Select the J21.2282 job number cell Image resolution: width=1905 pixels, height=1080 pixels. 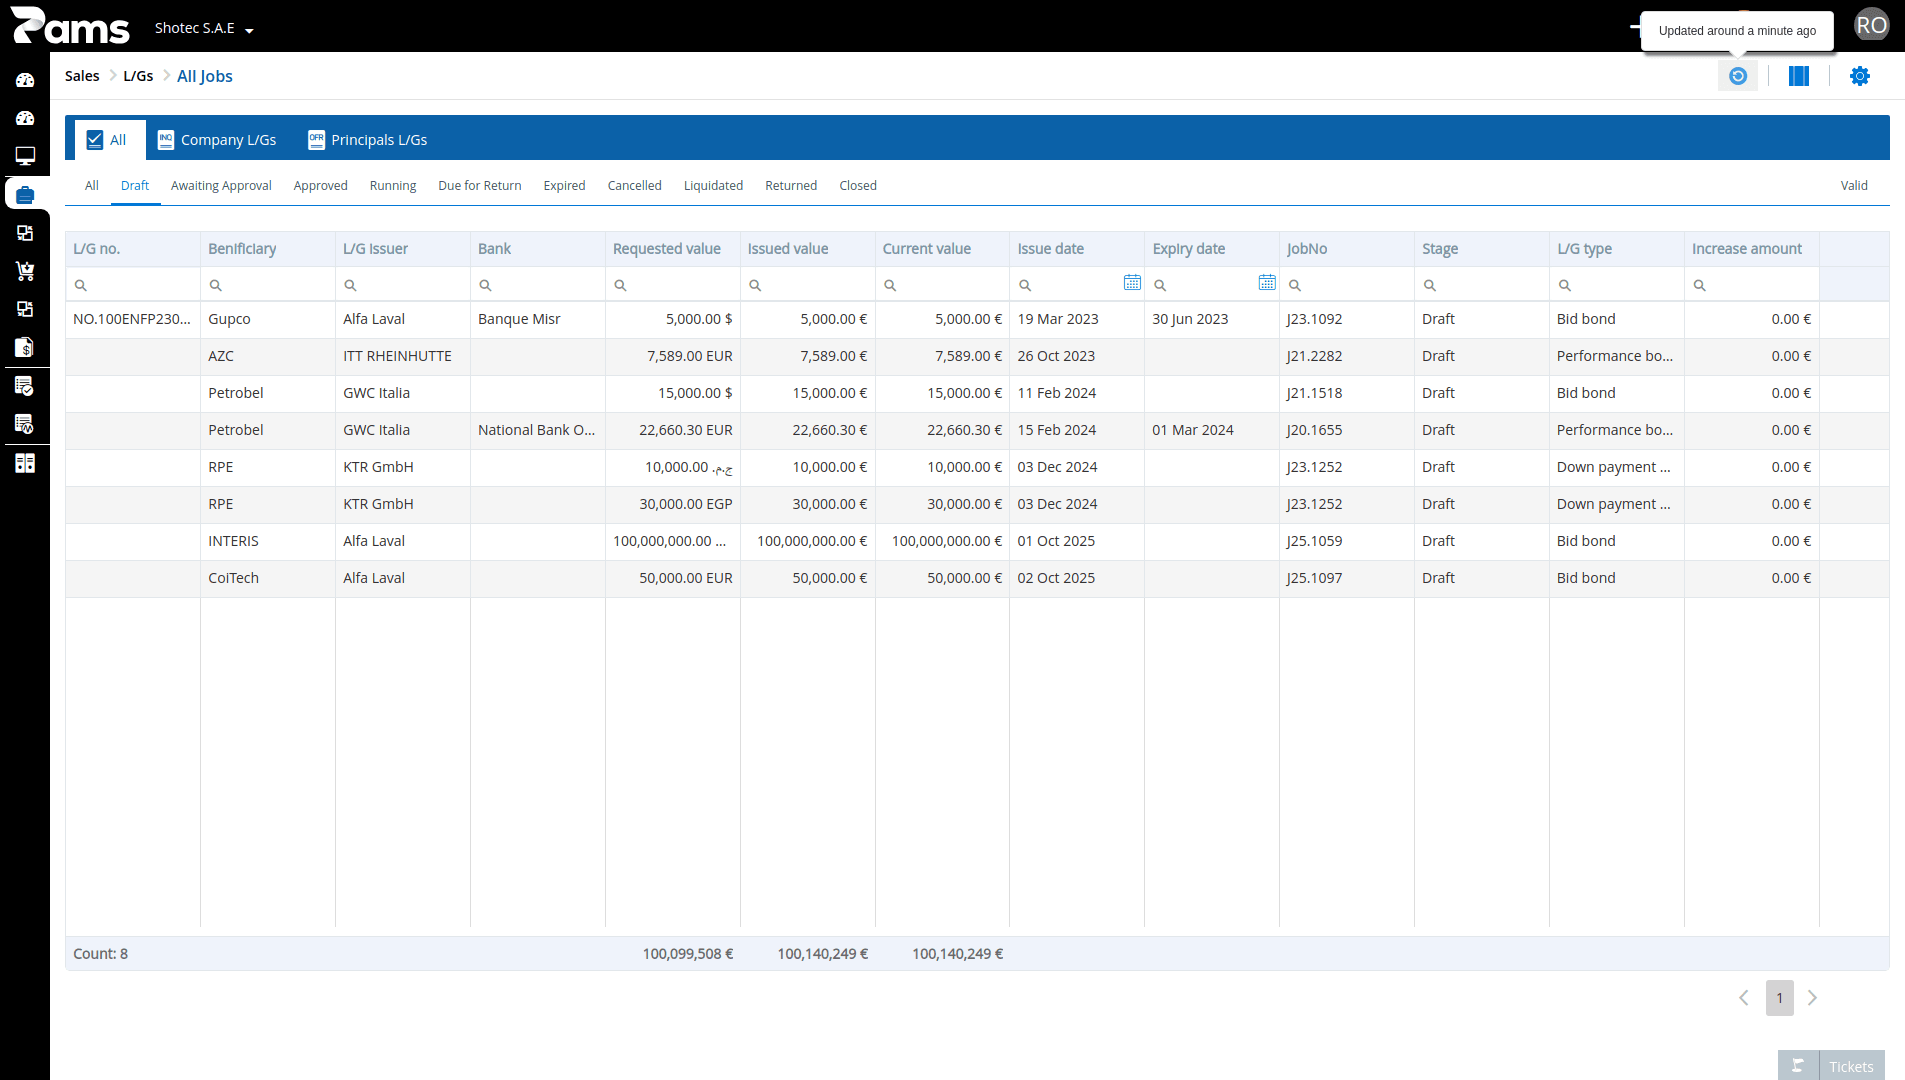tap(1347, 356)
